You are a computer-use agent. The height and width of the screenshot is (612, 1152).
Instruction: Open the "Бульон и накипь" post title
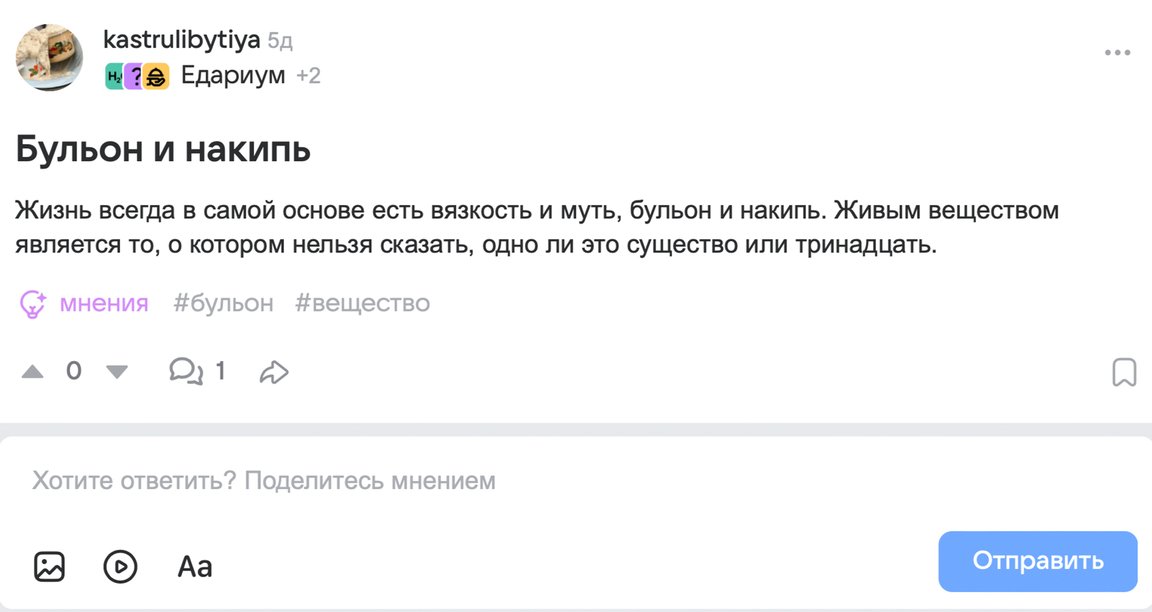[x=163, y=150]
